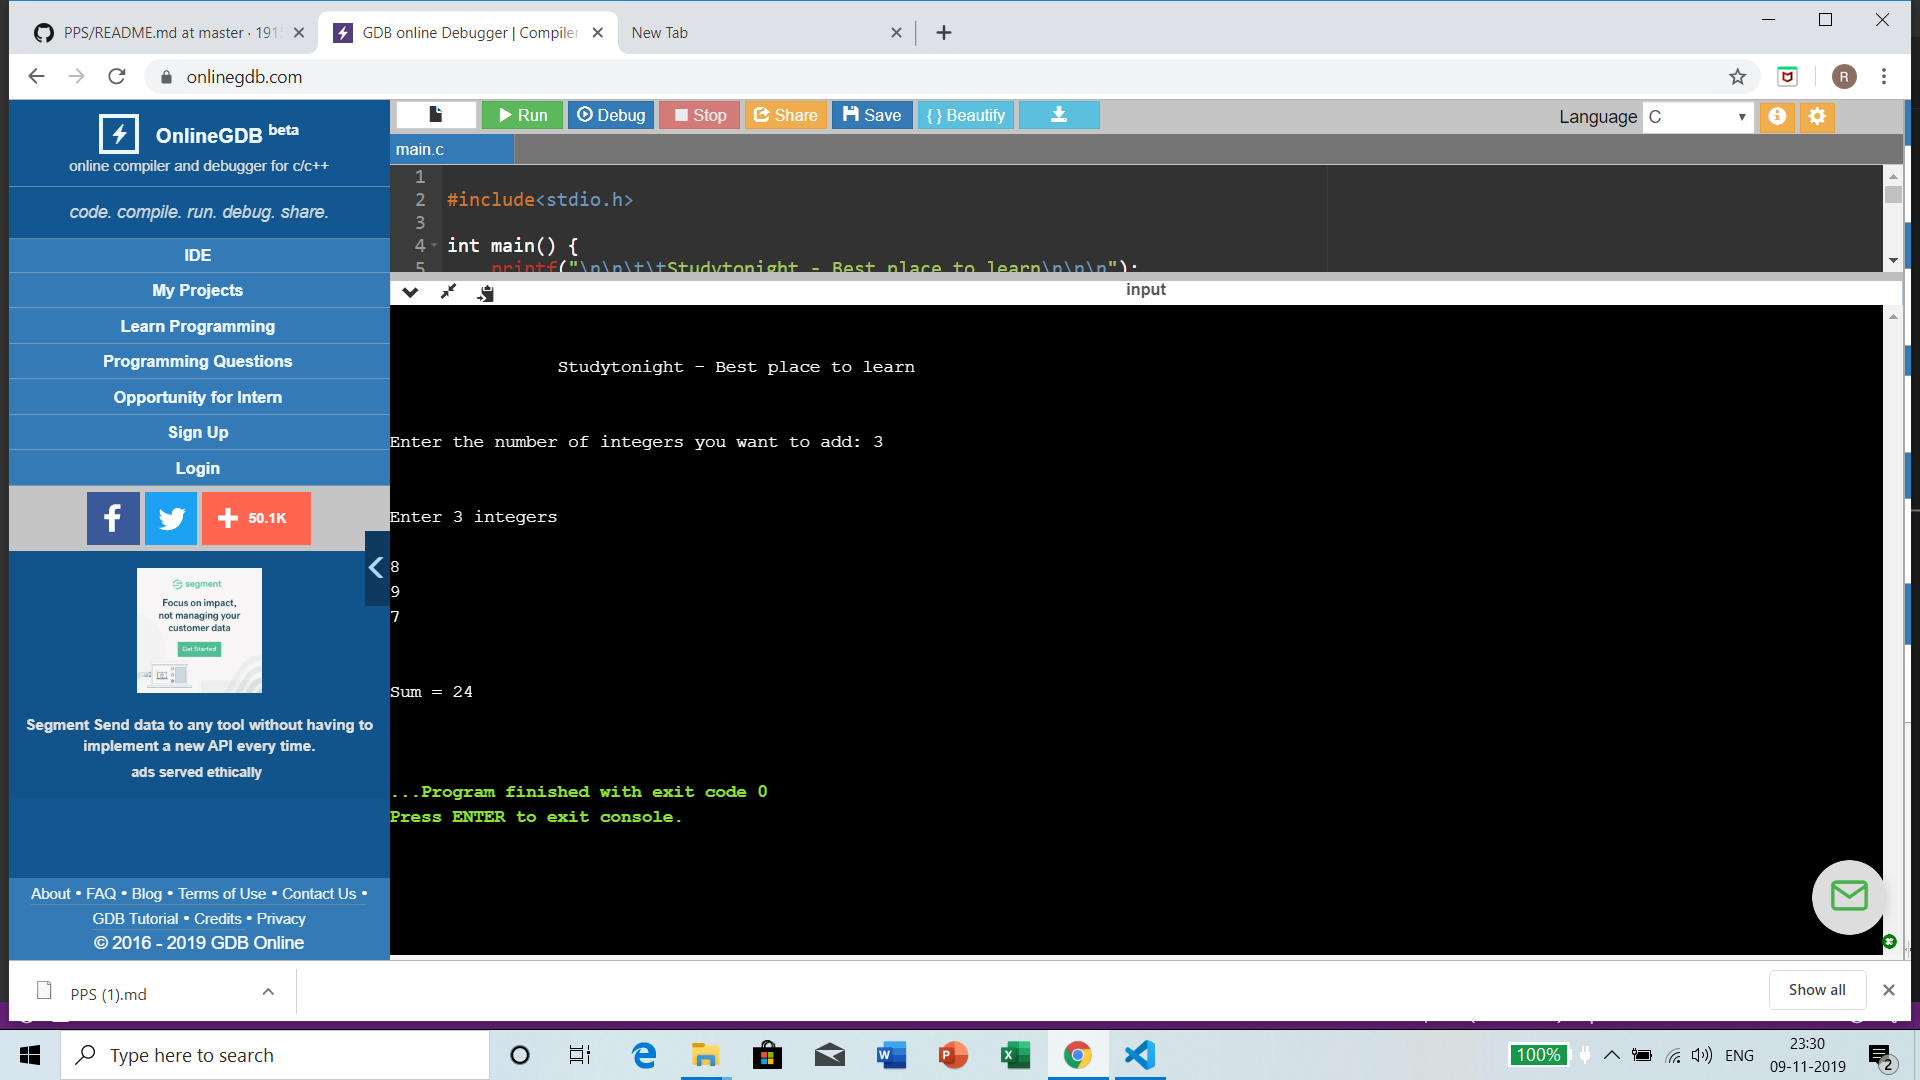The height and width of the screenshot is (1080, 1920).
Task: Share via Twitter icon
Action: (x=171, y=518)
